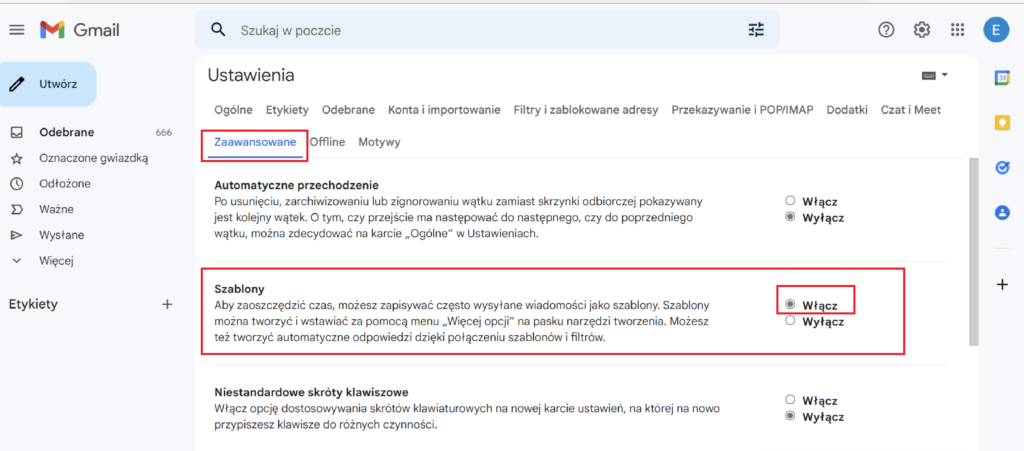Select Wyłącz for Niestandardowe skróty klawiszowe
1024x451 pixels.
point(791,415)
